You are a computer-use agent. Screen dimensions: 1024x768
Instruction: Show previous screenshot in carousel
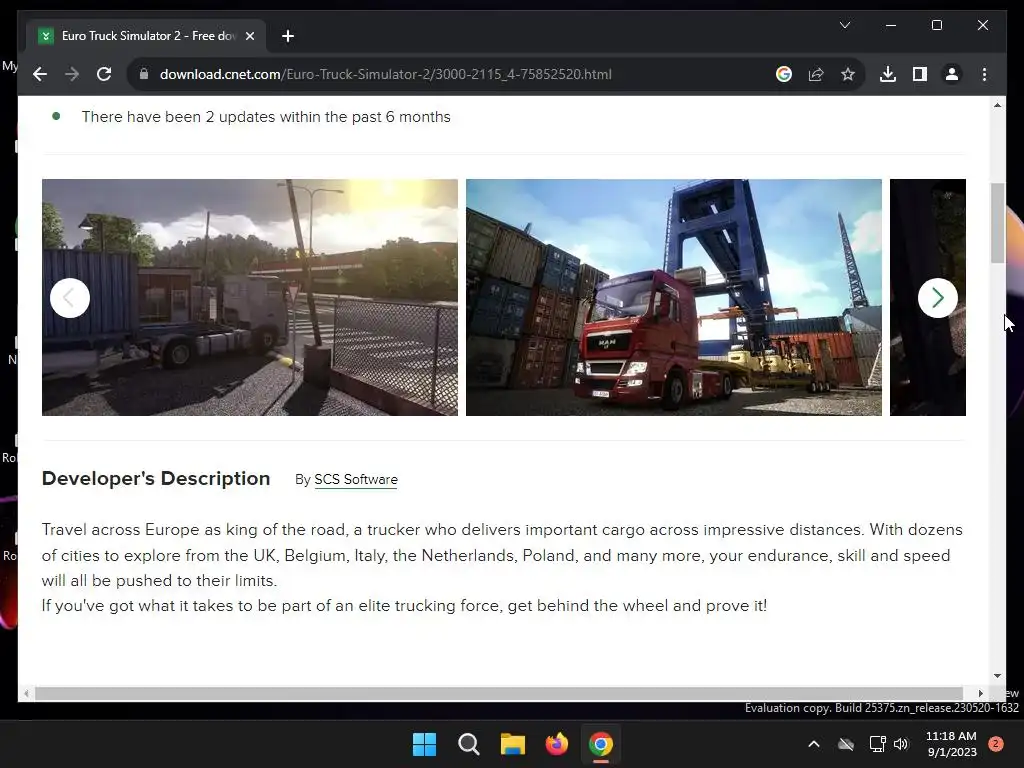coord(70,298)
